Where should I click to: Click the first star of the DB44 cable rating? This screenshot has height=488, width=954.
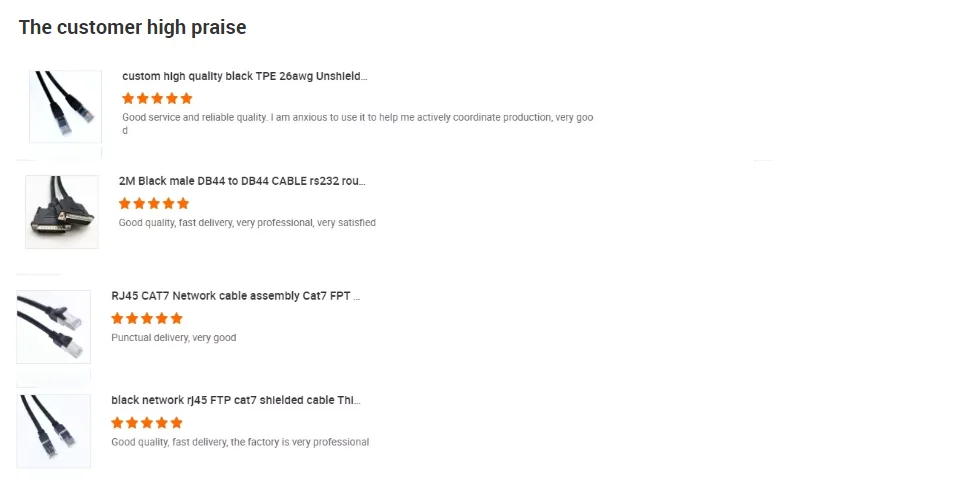point(125,203)
